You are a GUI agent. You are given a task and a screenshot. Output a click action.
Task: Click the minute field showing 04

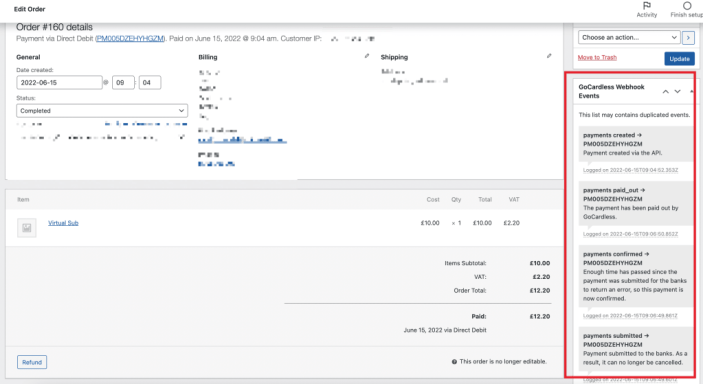150,83
